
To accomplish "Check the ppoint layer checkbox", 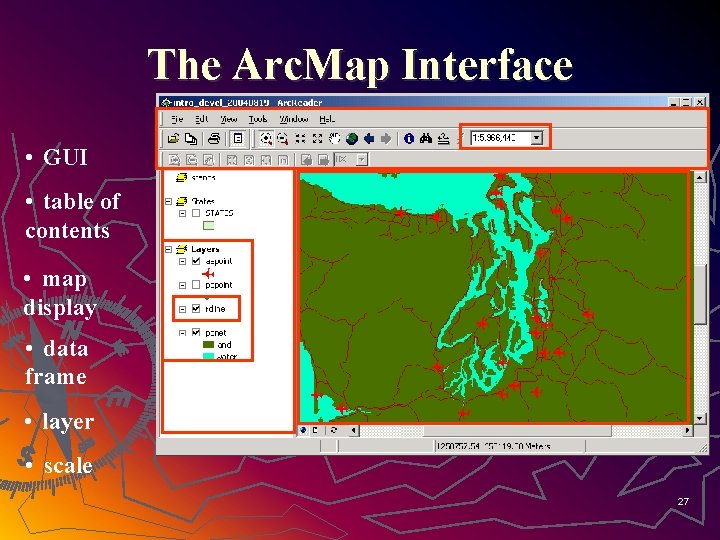I will 196,285.
